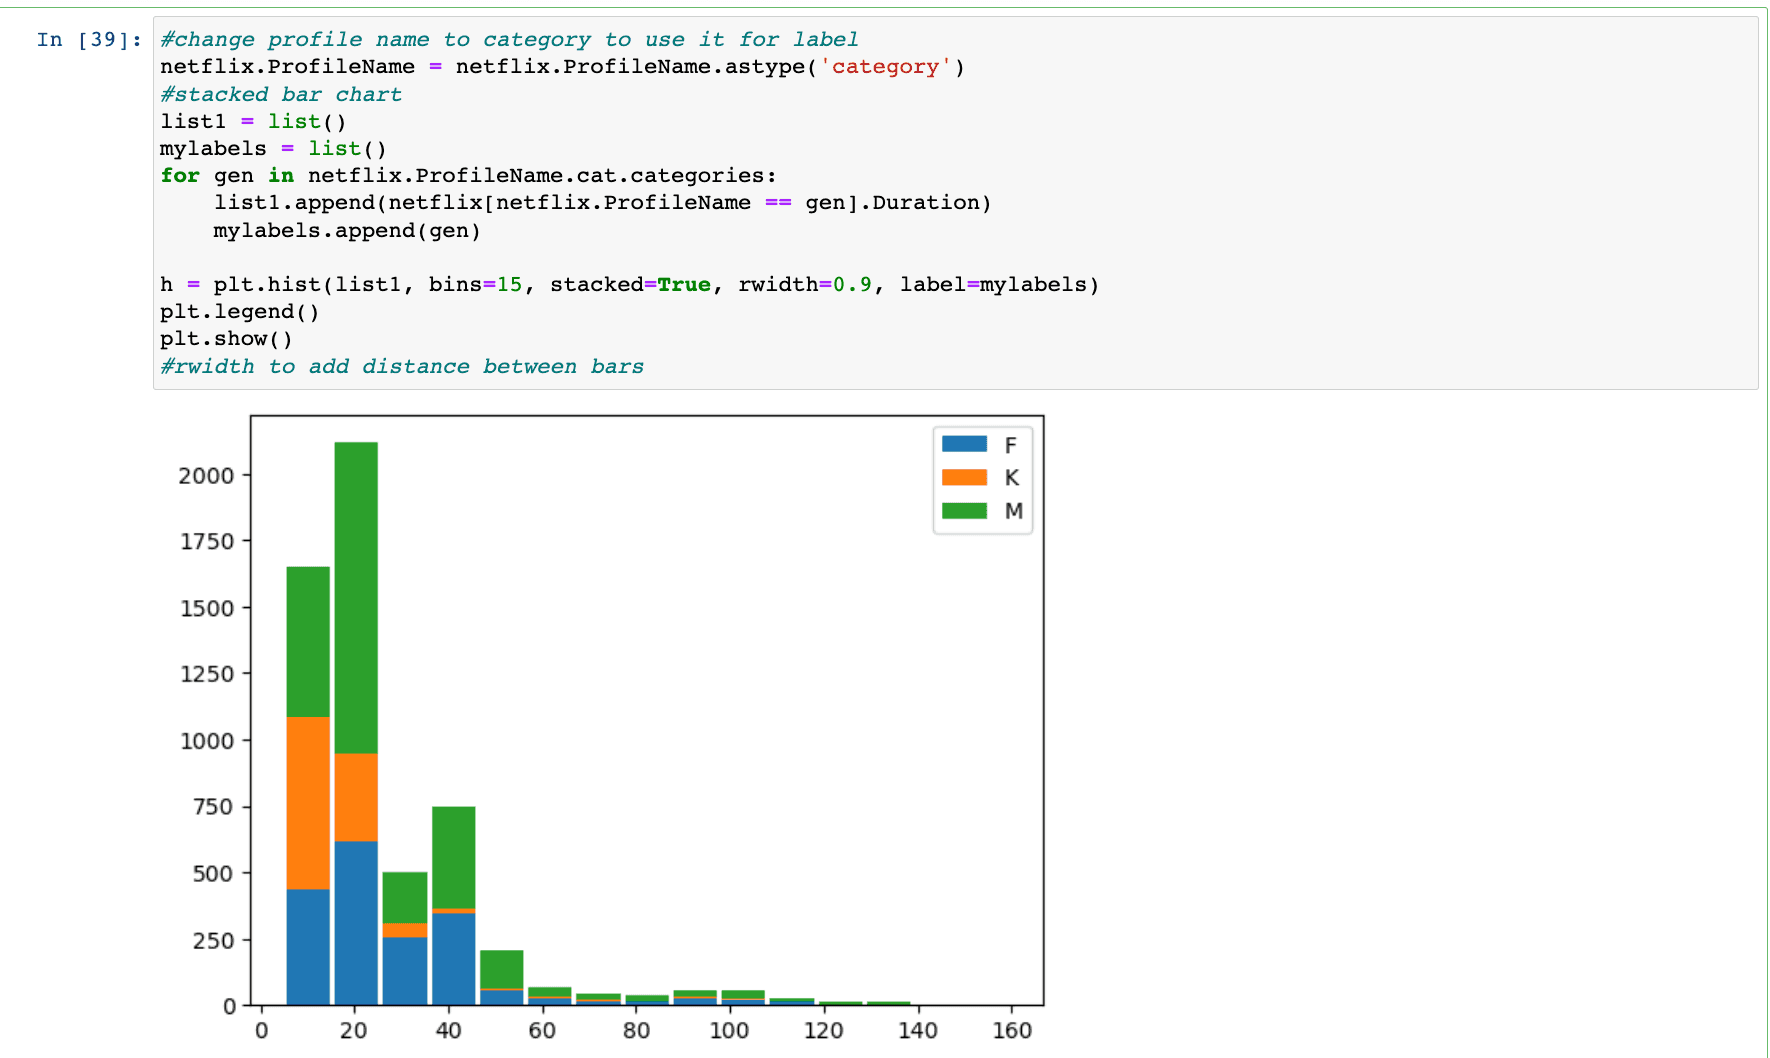The image size is (1770, 1058).
Task: Click the 'category' string in astype call
Action: coord(885,67)
